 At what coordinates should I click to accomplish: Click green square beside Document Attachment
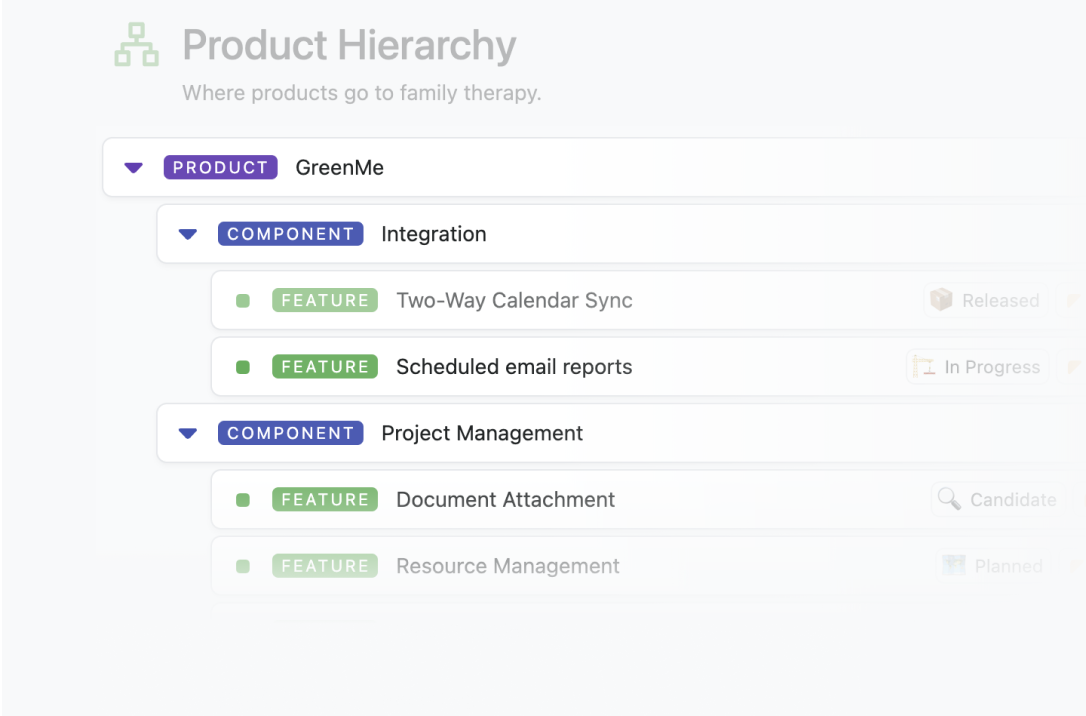tap(243, 500)
